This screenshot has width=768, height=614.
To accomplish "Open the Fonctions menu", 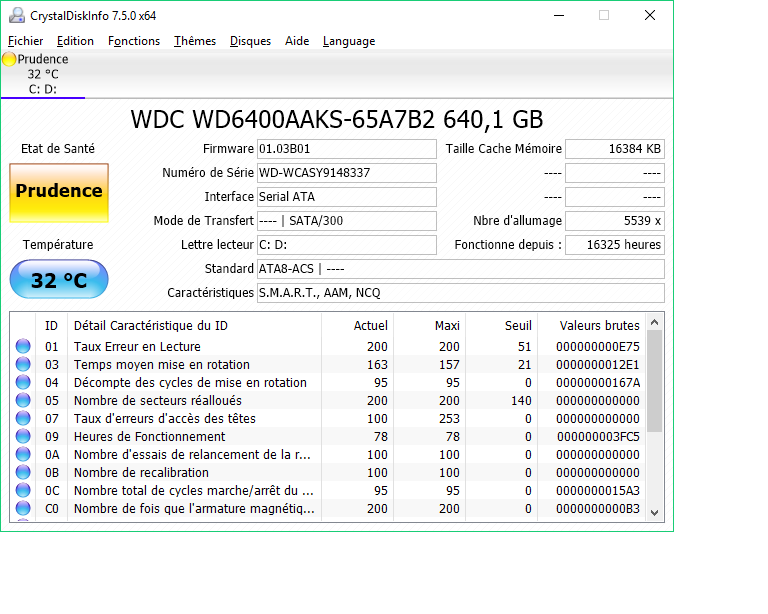I will point(134,41).
